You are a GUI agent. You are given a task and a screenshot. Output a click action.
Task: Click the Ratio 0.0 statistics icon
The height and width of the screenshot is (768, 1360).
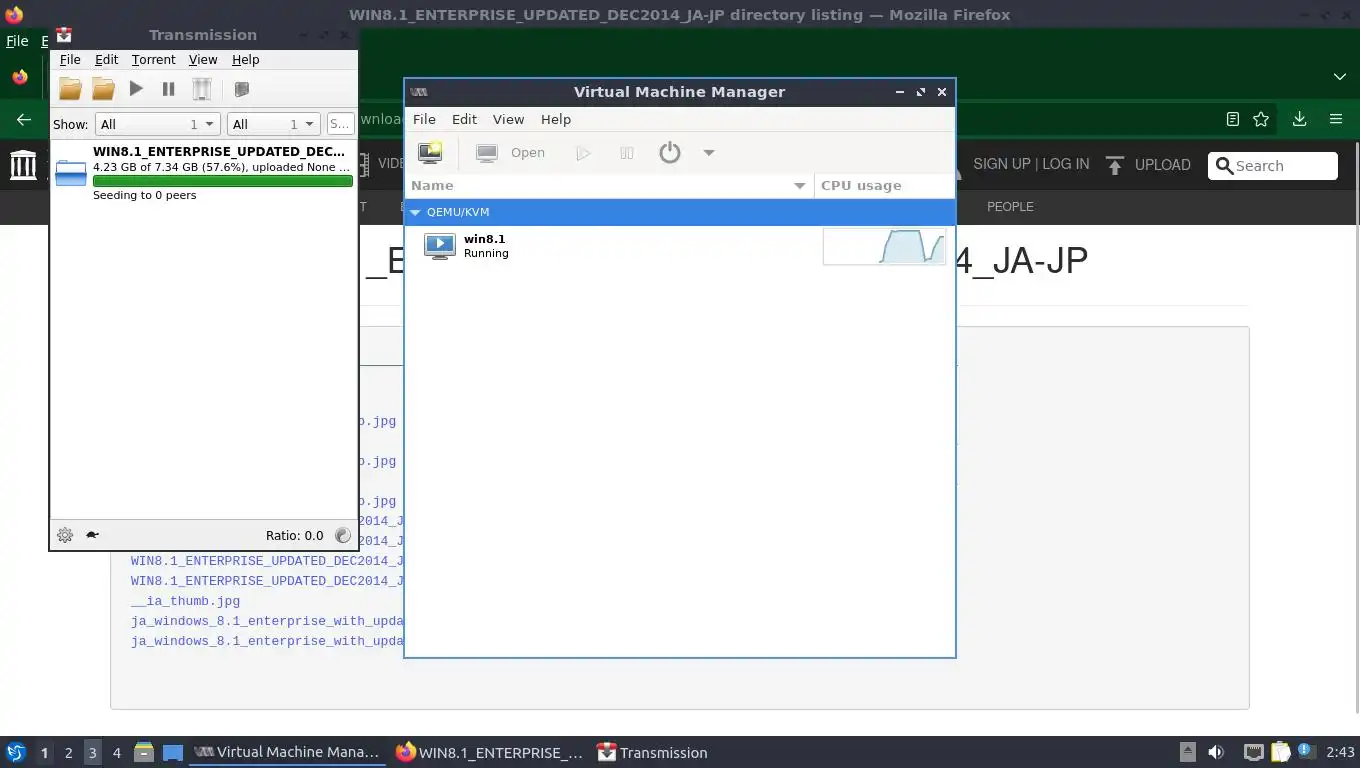(x=343, y=535)
